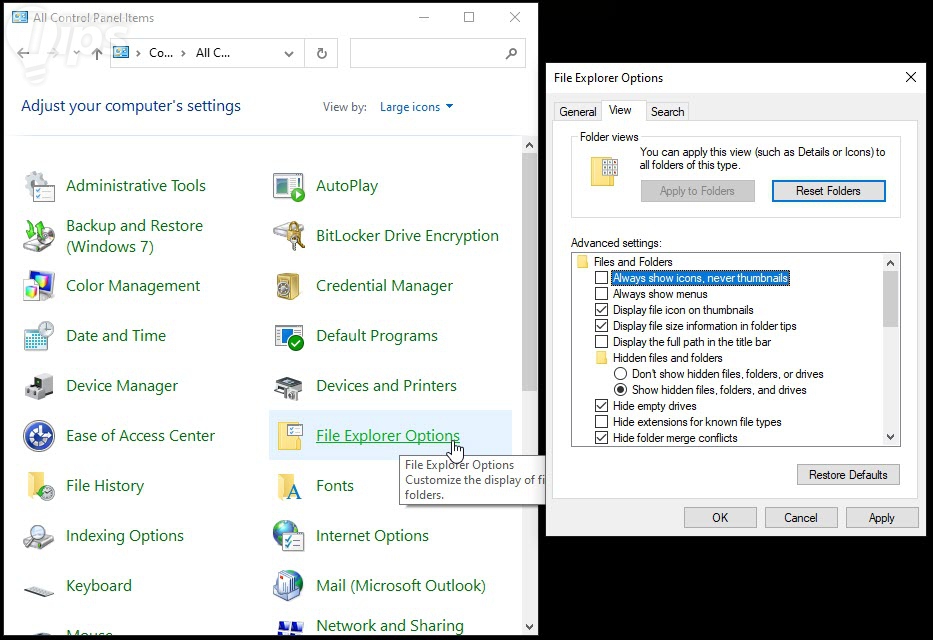Uncheck Hide empty drives
This screenshot has width=933, height=640.
coord(601,406)
